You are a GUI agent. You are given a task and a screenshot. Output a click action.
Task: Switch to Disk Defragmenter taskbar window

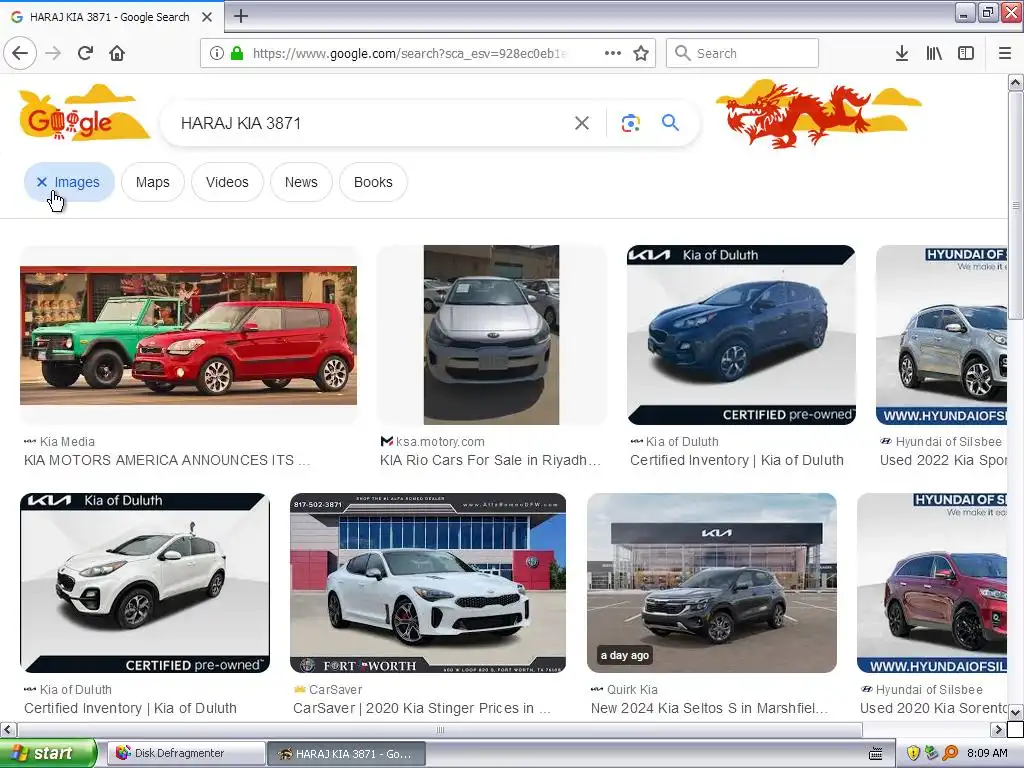185,754
